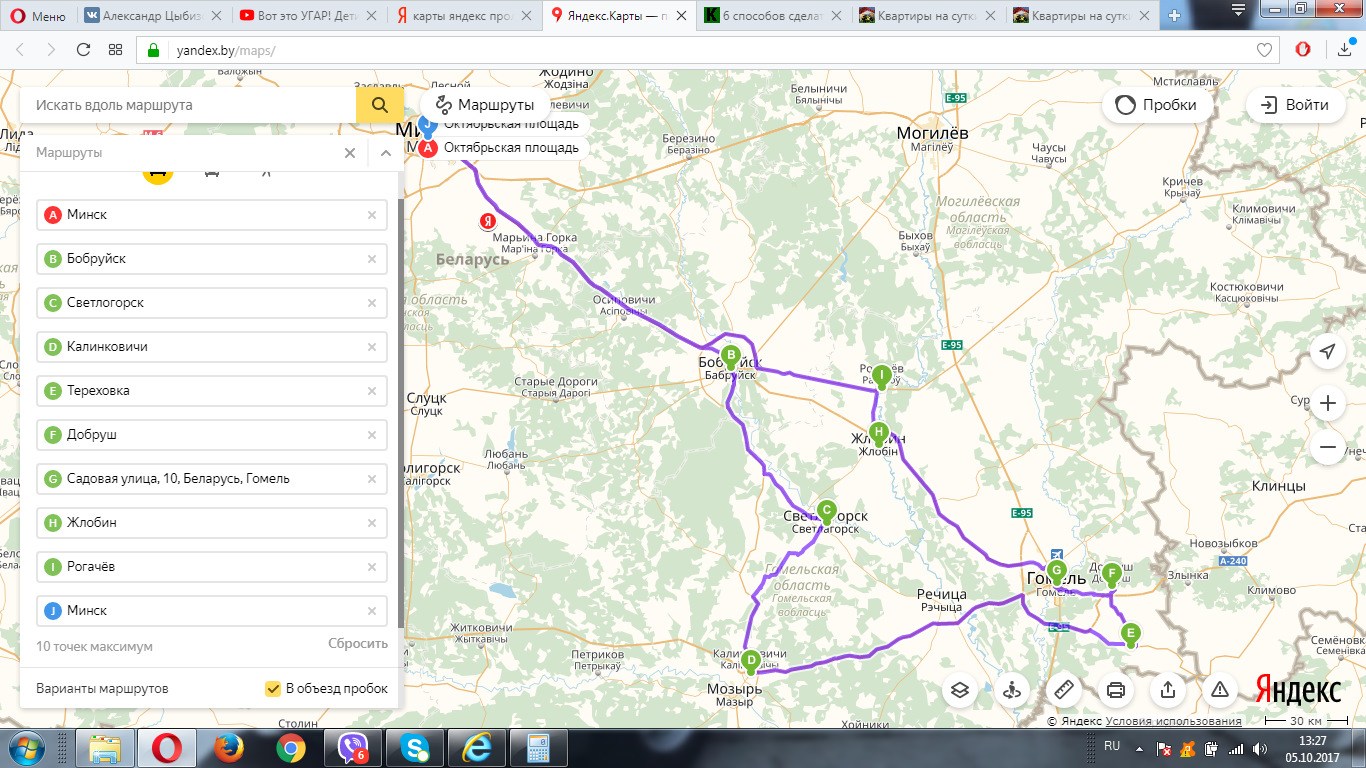Viewport: 1366px width, 768px height.
Task: Select the ruler distance tool
Action: (x=1064, y=689)
